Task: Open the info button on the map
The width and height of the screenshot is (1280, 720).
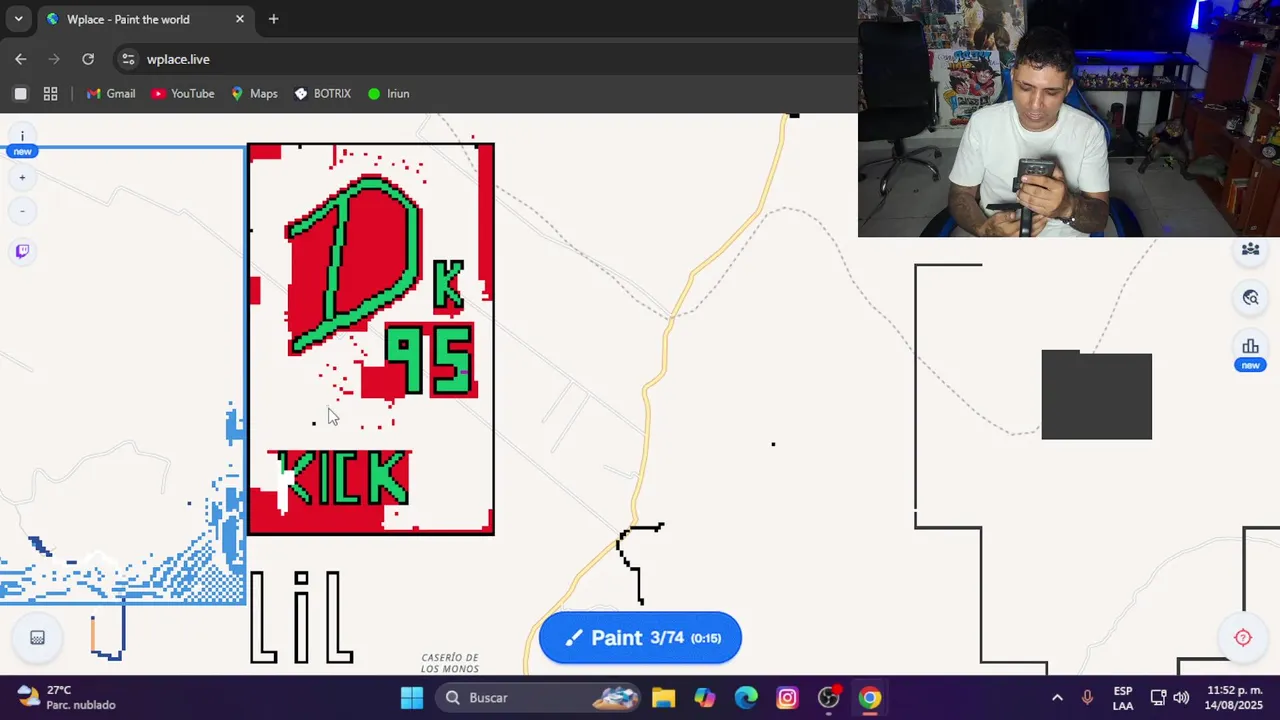Action: point(22,136)
